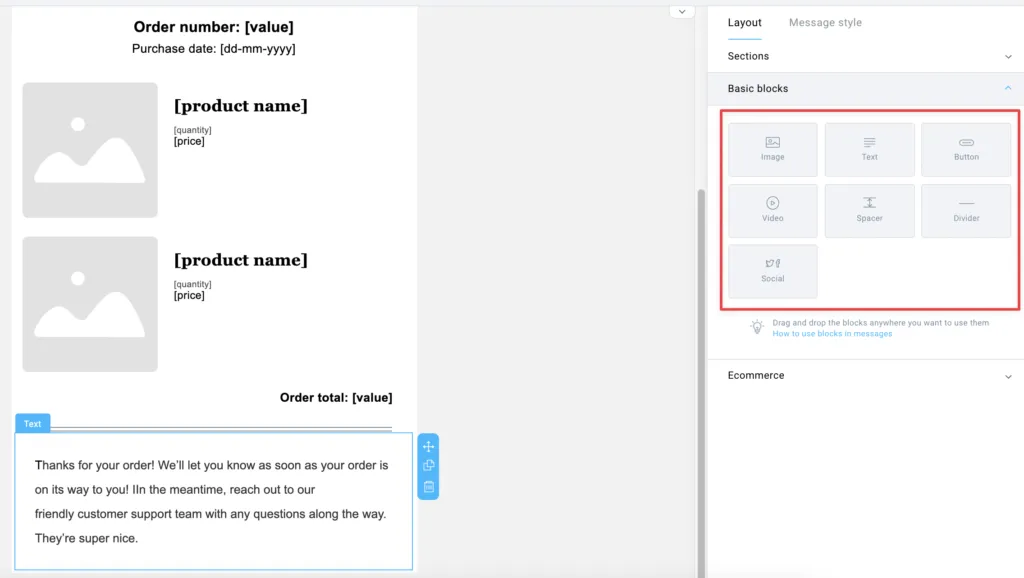This screenshot has height=578, width=1024.
Task: Click the second [product name] heading
Action: tap(240, 260)
